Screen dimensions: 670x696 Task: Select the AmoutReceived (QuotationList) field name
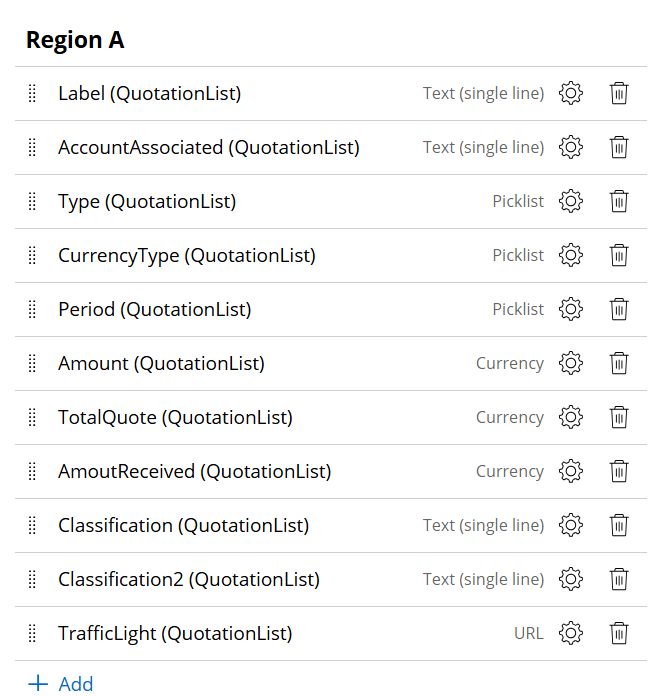pos(194,472)
